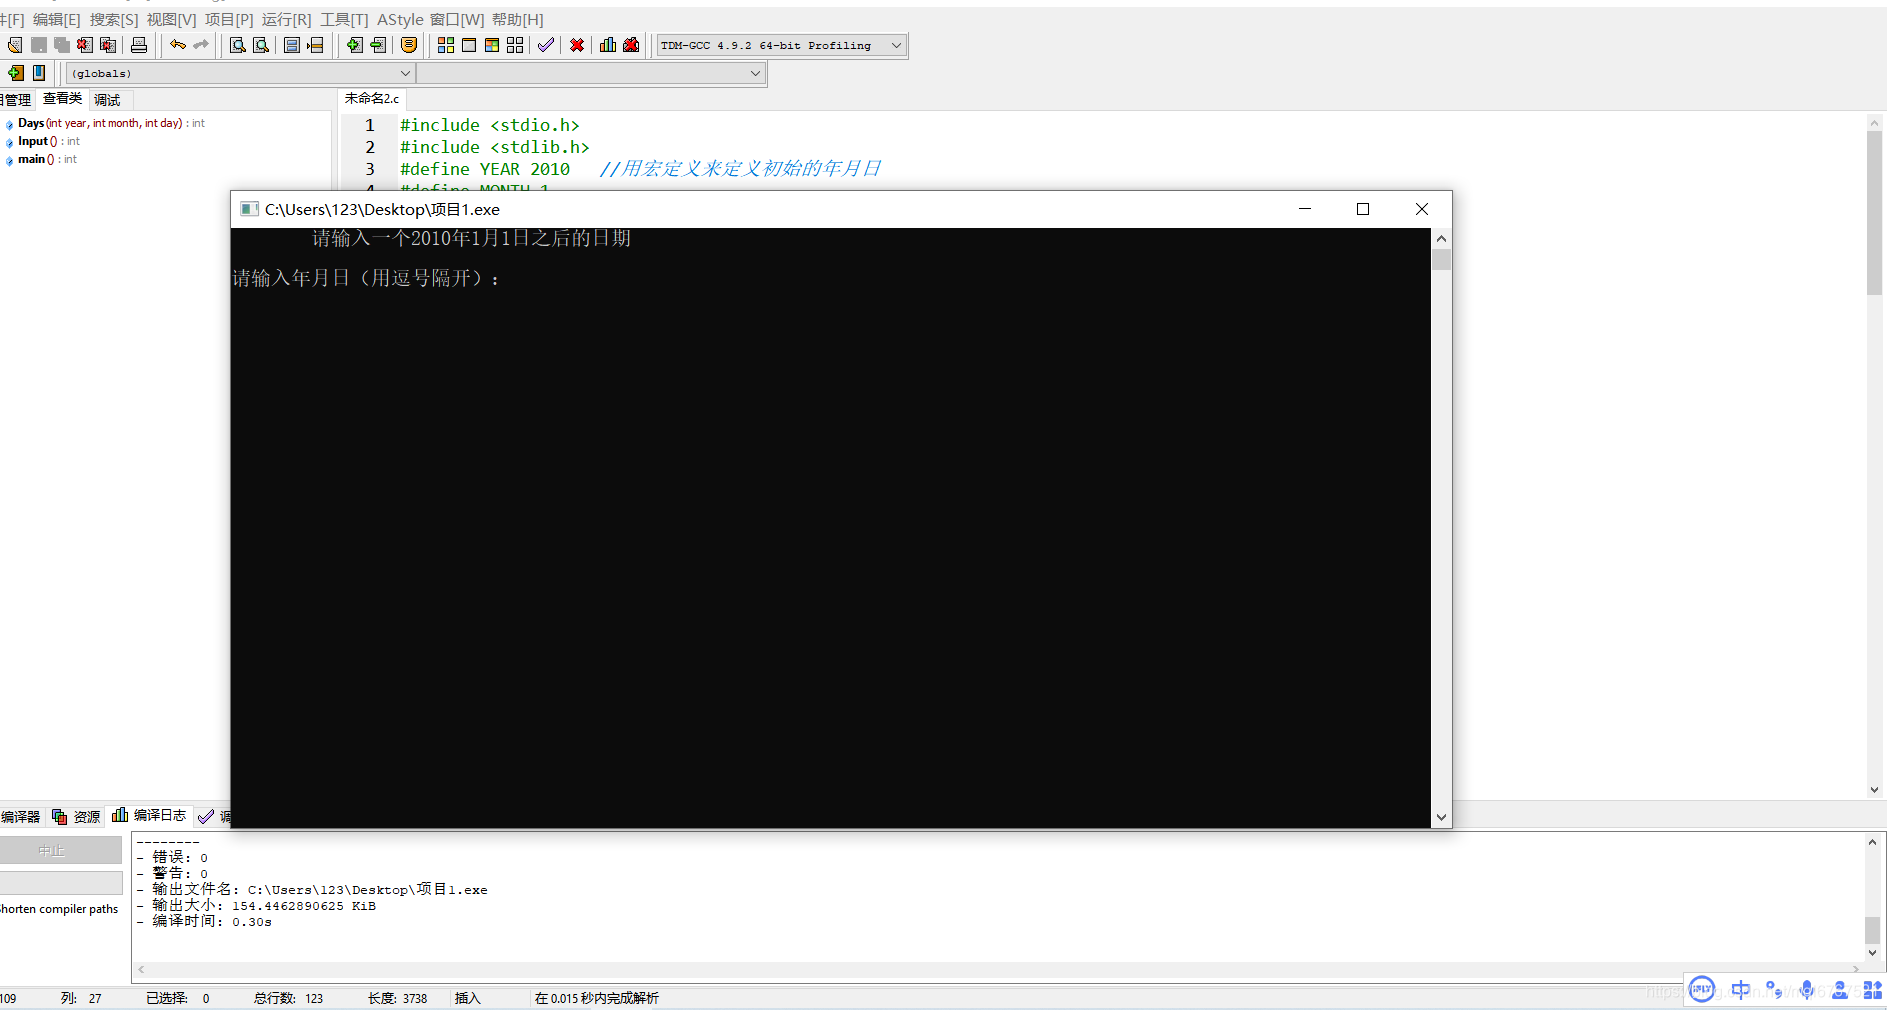This screenshot has height=1010, width=1887.
Task: Open the 视图[V] menu
Action: pyautogui.click(x=171, y=20)
